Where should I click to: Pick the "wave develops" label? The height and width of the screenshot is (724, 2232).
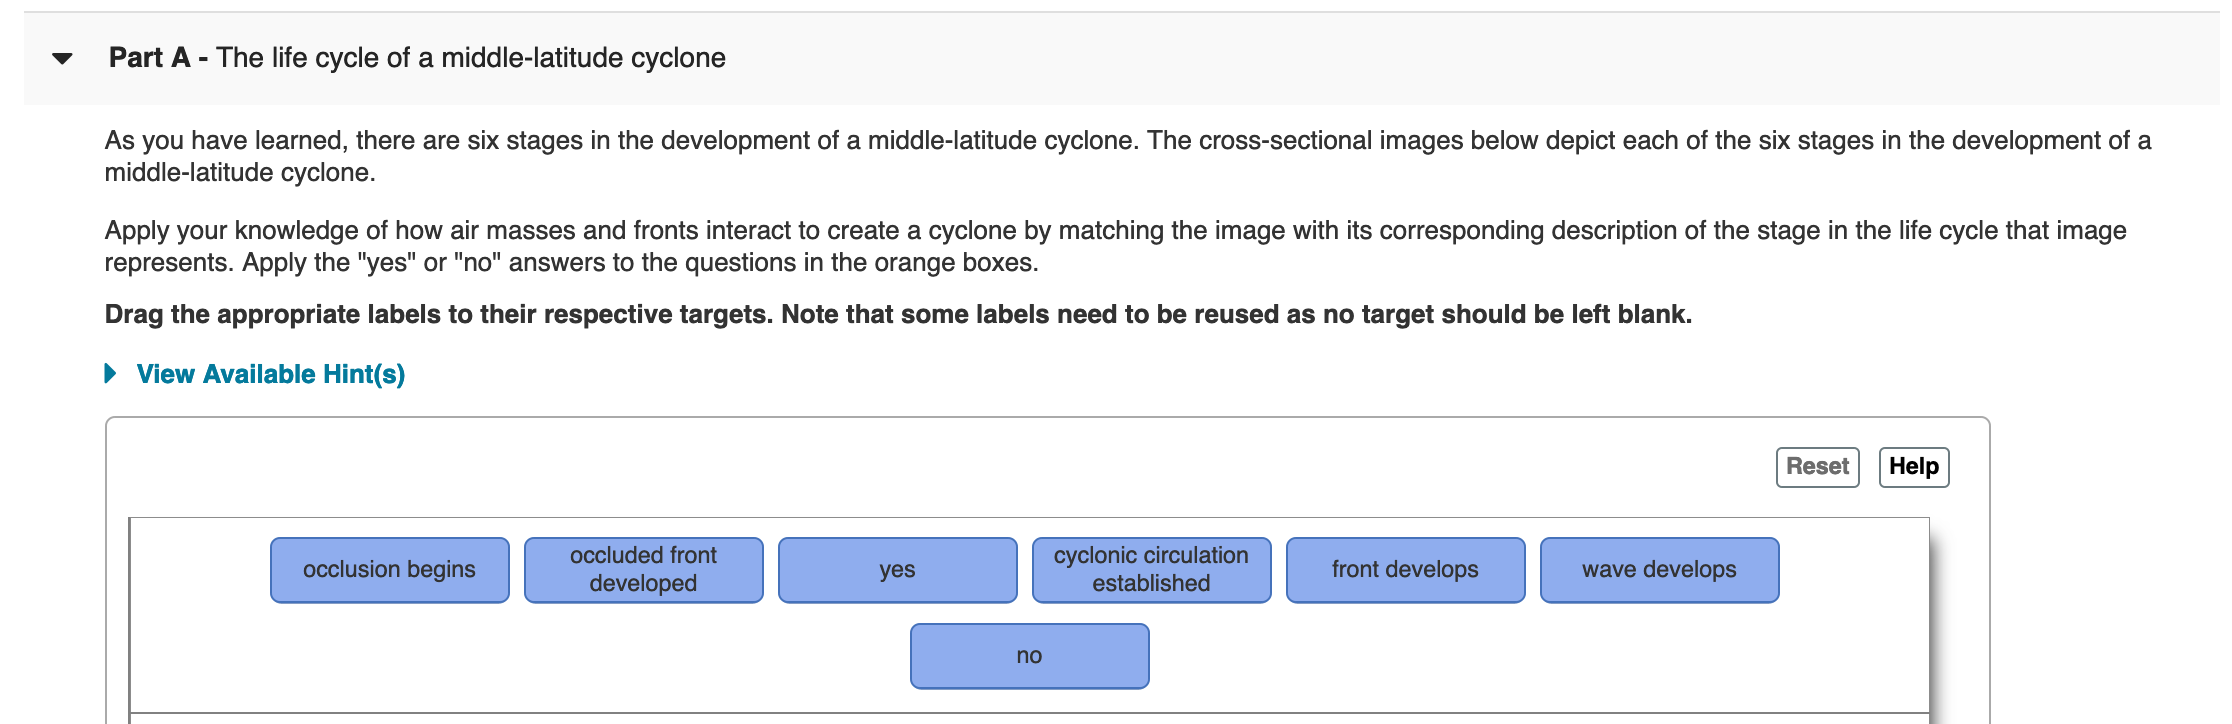pos(1659,570)
